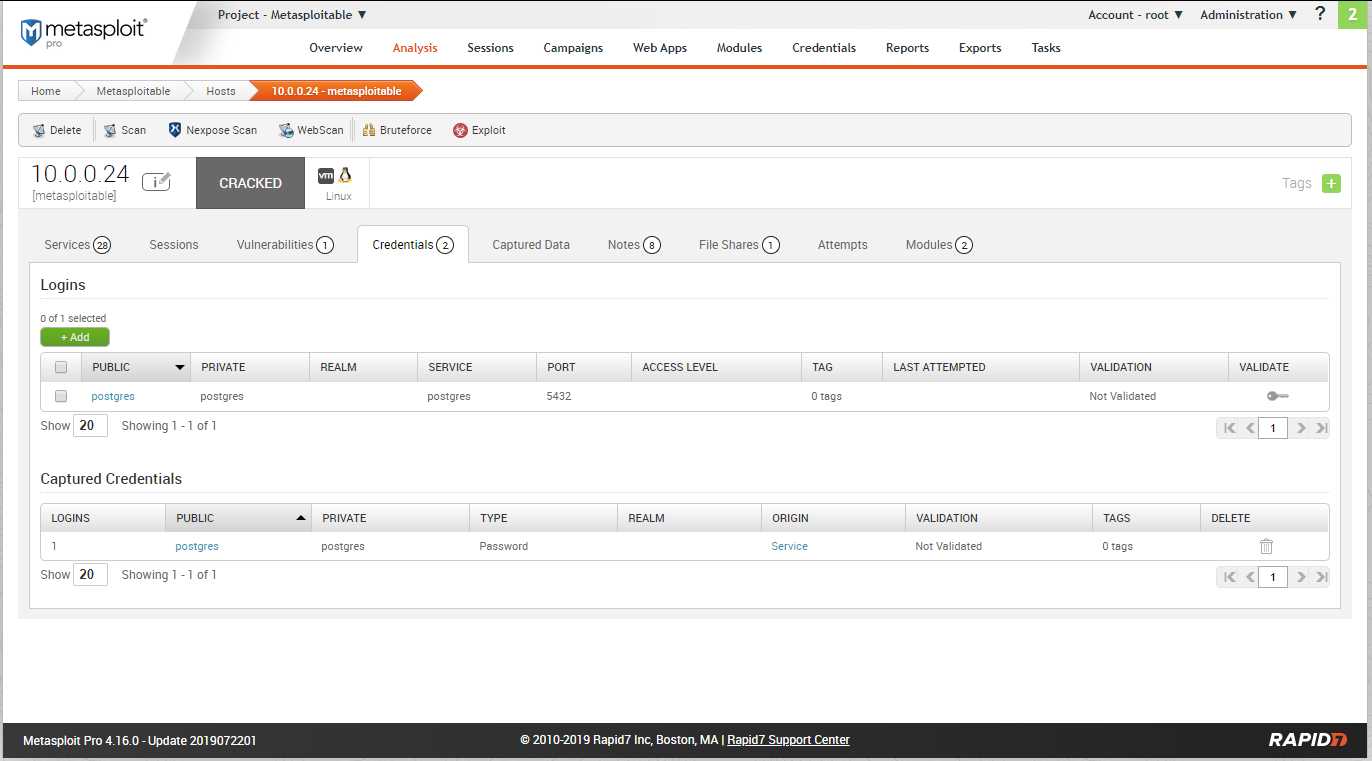Go to next page in Logins pagination
Screen dimensions: 1372x761
[1301, 428]
